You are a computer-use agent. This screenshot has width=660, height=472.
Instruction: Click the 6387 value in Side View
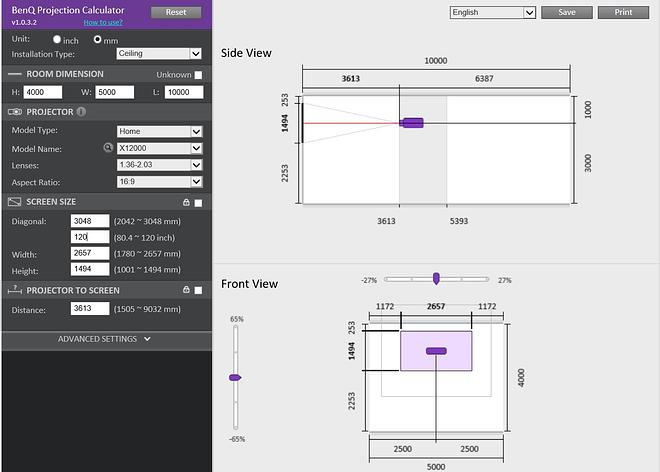[484, 78]
